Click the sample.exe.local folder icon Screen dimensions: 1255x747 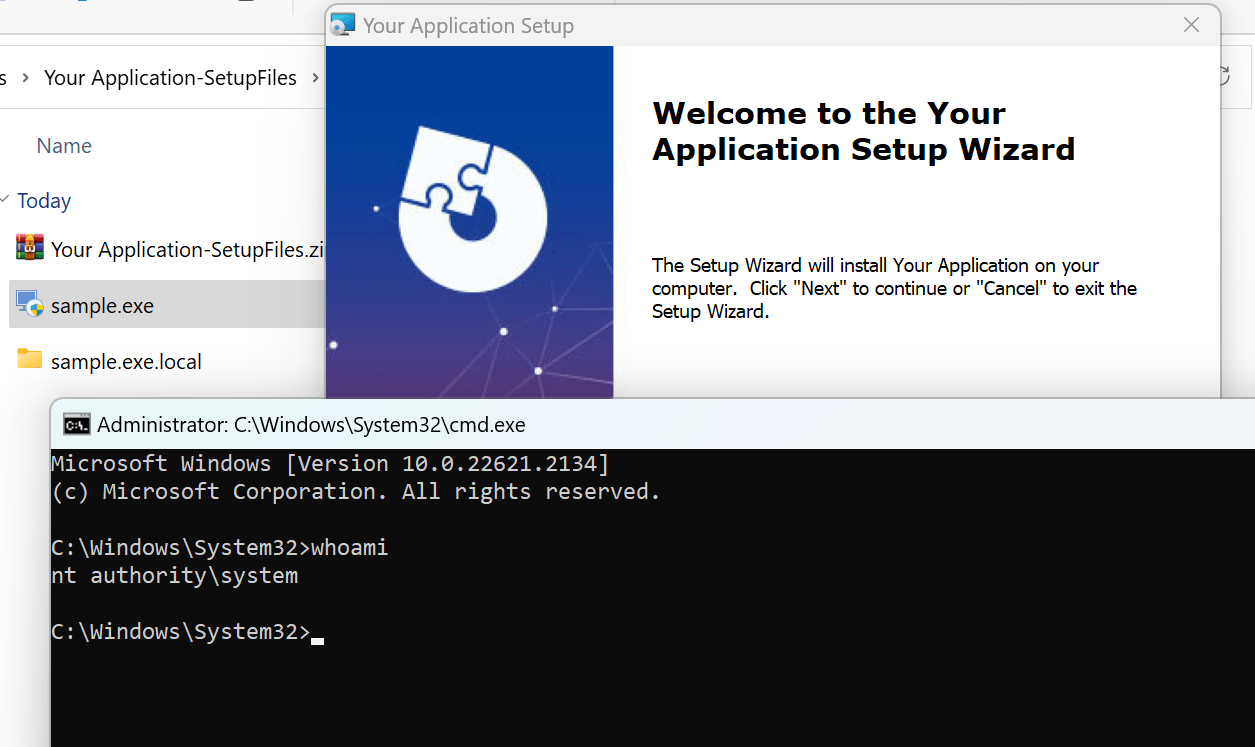[x=30, y=360]
